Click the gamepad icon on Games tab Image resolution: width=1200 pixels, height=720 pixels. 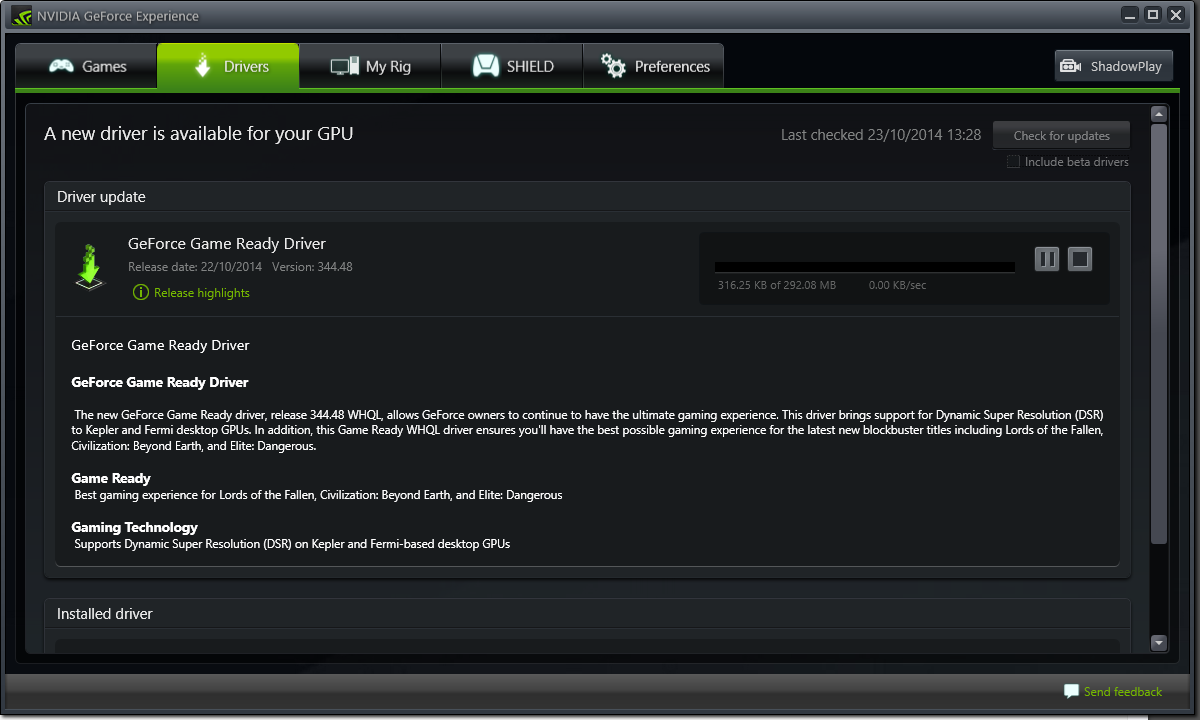click(62, 66)
